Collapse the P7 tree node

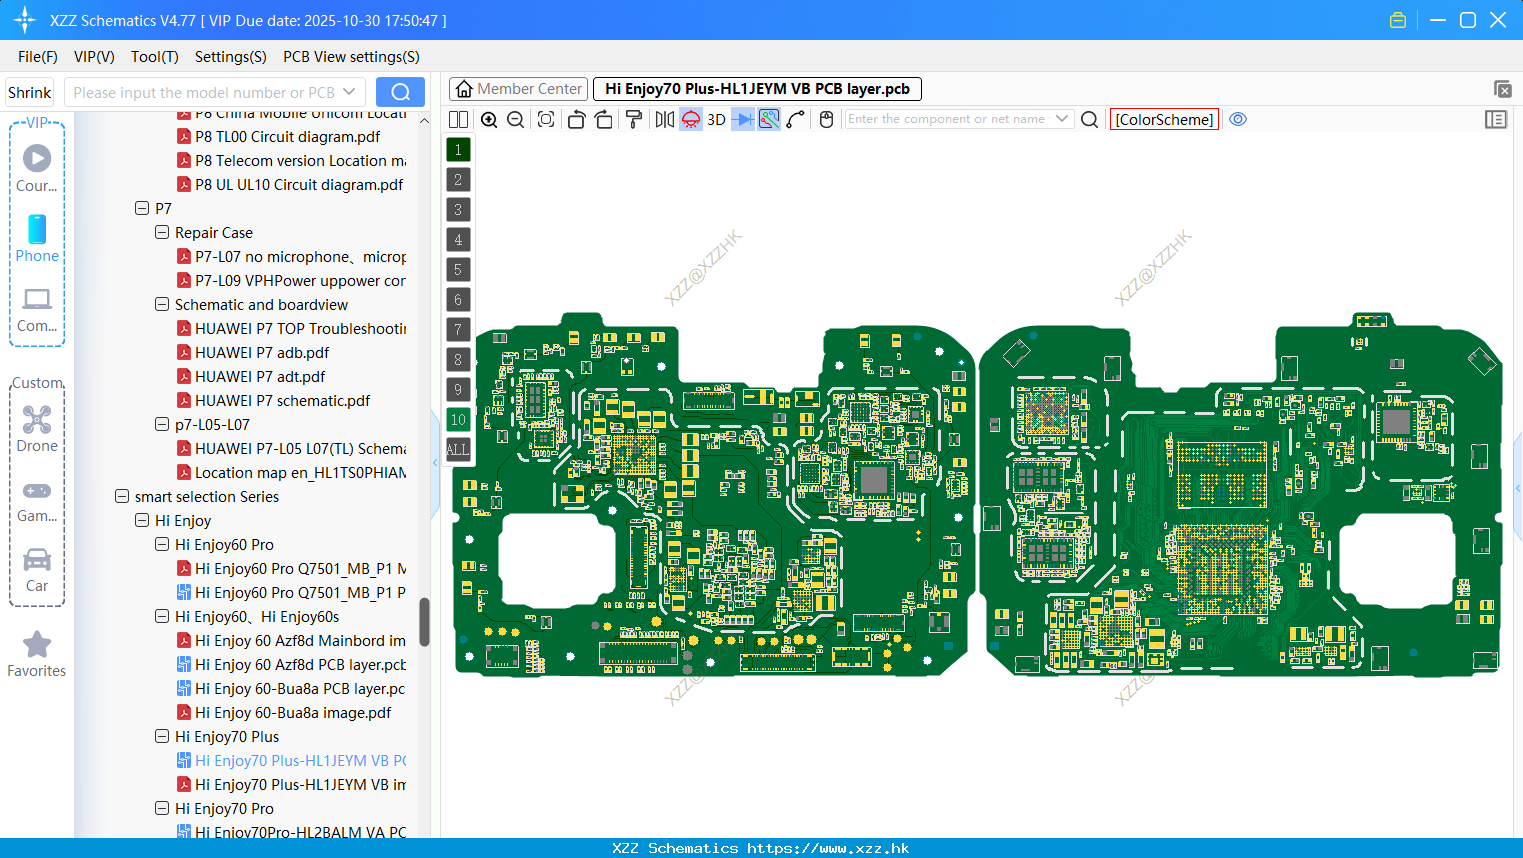pyautogui.click(x=142, y=208)
